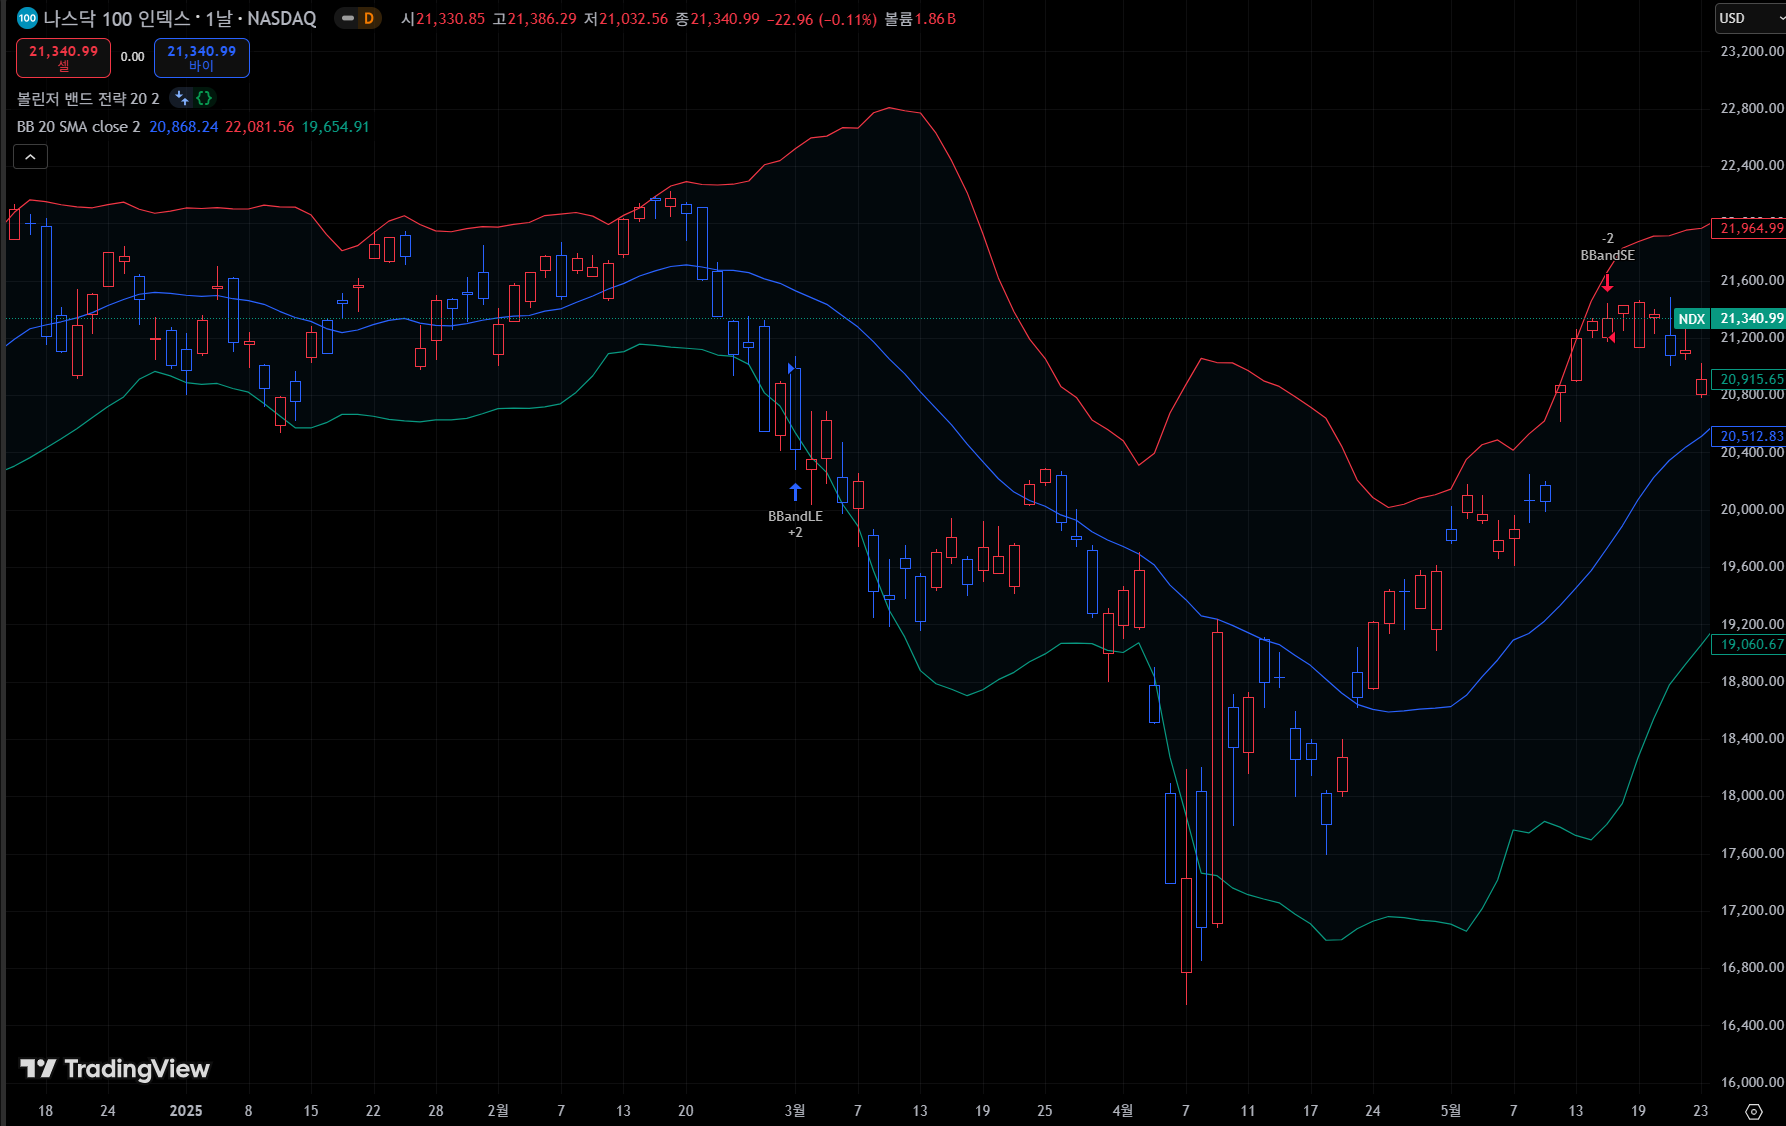Click the volume value 볼륨1.86B
This screenshot has height=1126, width=1786.
(x=920, y=19)
